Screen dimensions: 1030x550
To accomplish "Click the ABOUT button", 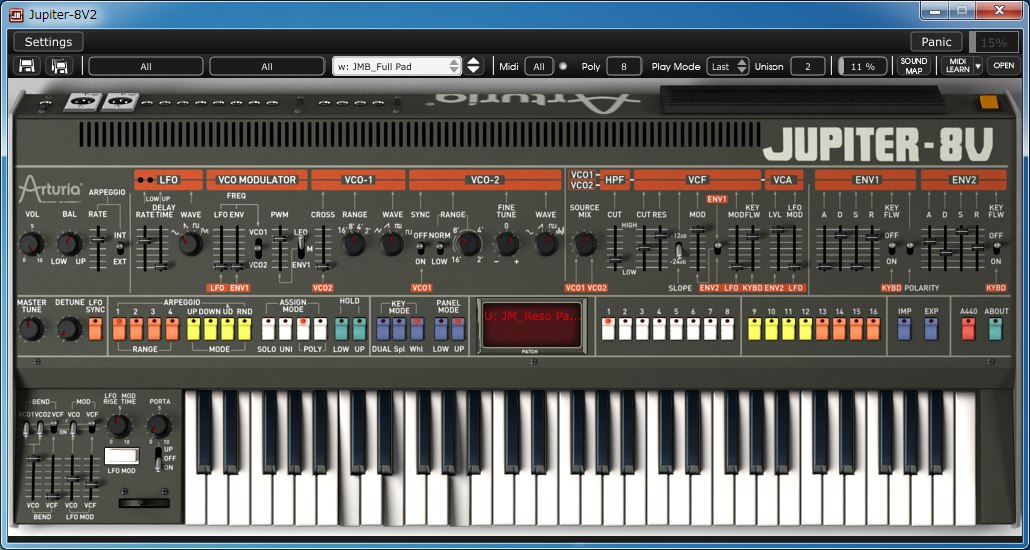I will pyautogui.click(x=996, y=329).
